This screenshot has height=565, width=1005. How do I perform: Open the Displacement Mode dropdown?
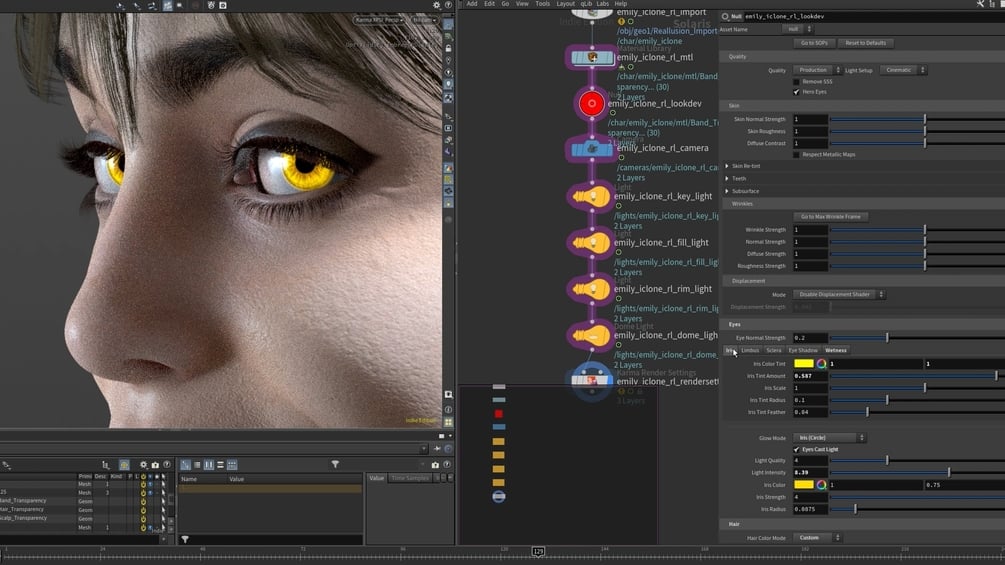pos(838,295)
